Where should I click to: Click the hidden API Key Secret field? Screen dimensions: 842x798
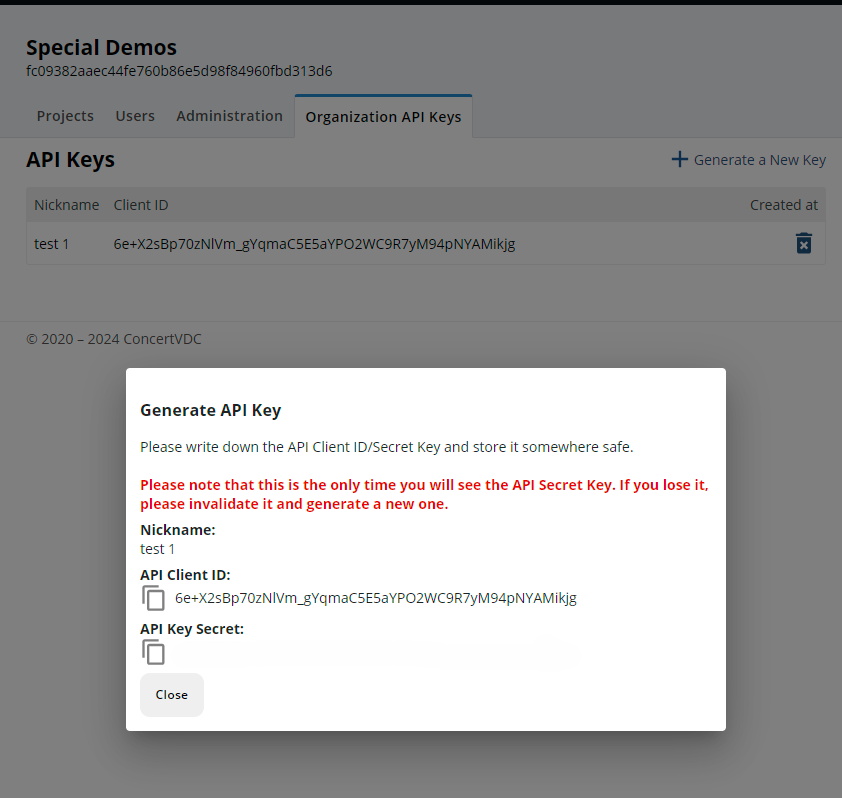375,653
